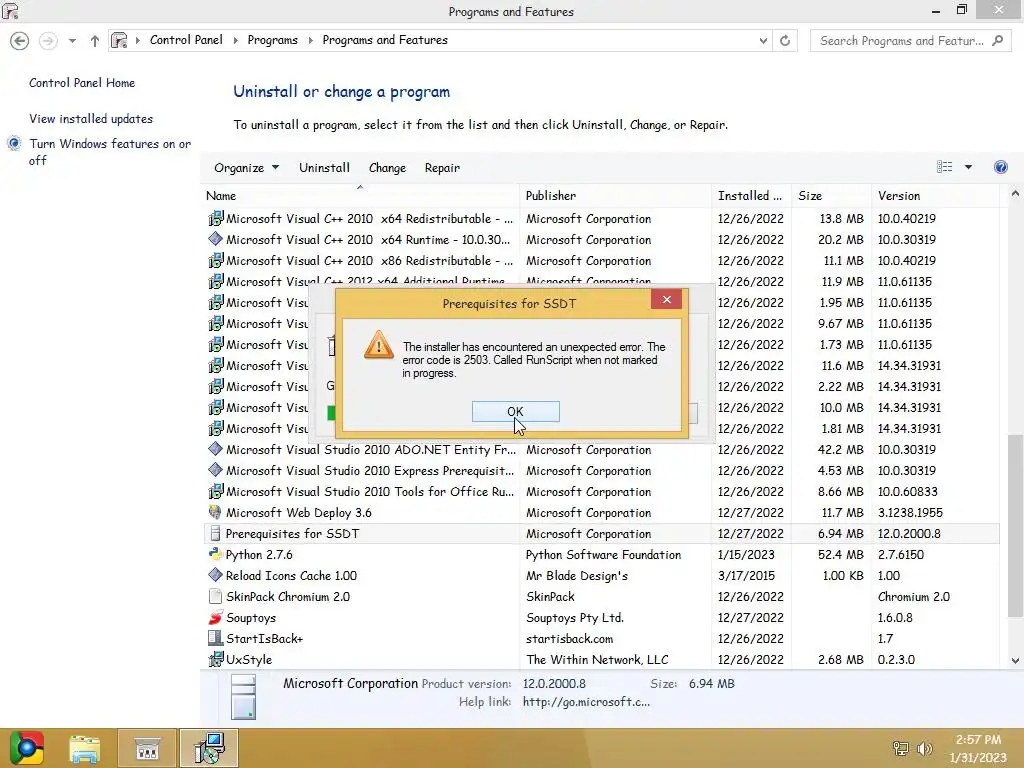1024x768 pixels.
Task: Click the icon of Visual C++ 2010 x86 Redistributable
Action: pyautogui.click(x=216, y=260)
